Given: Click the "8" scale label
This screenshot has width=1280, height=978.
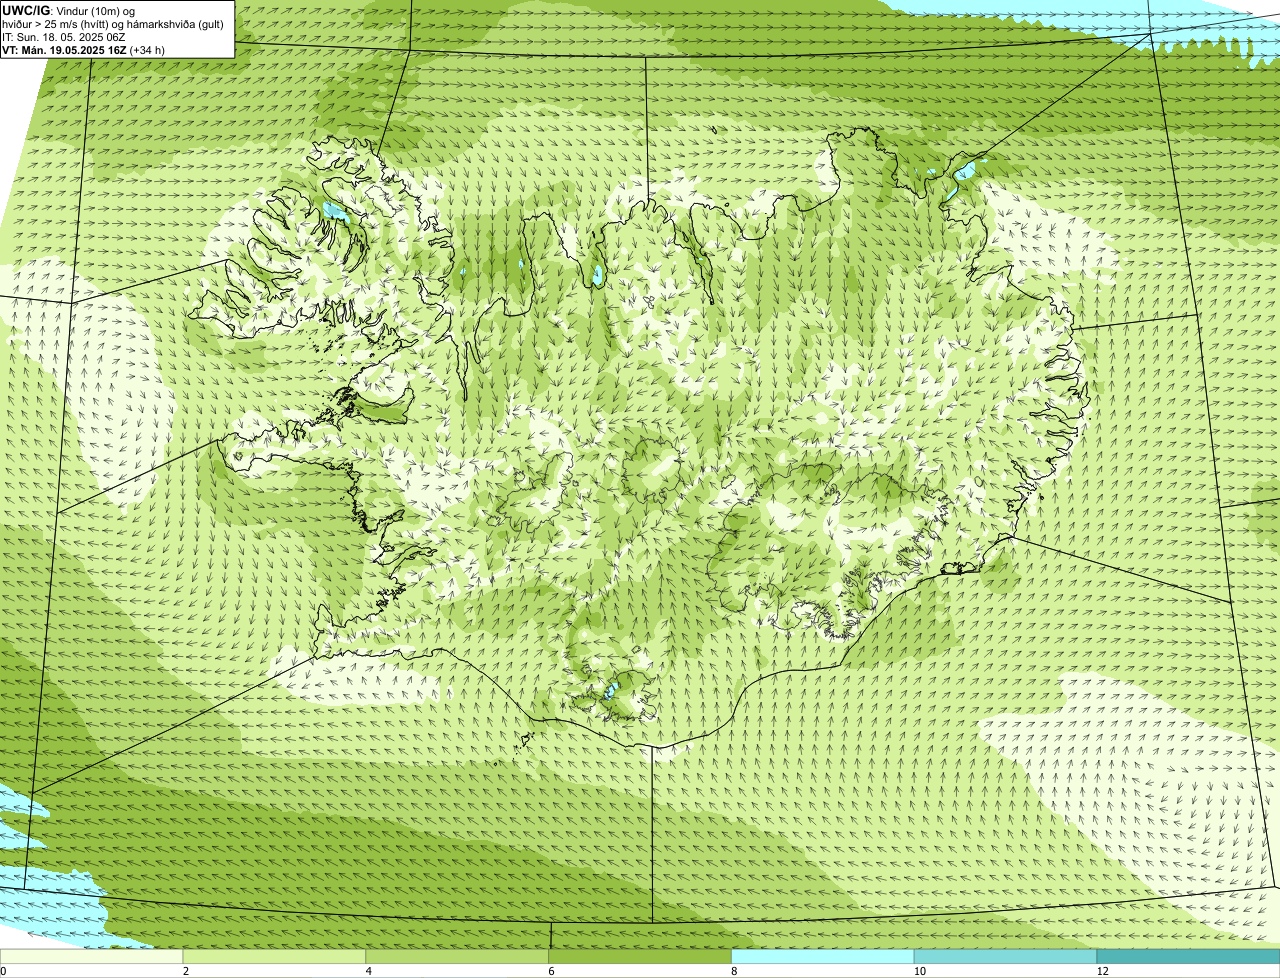Looking at the screenshot, I should coord(733,971).
